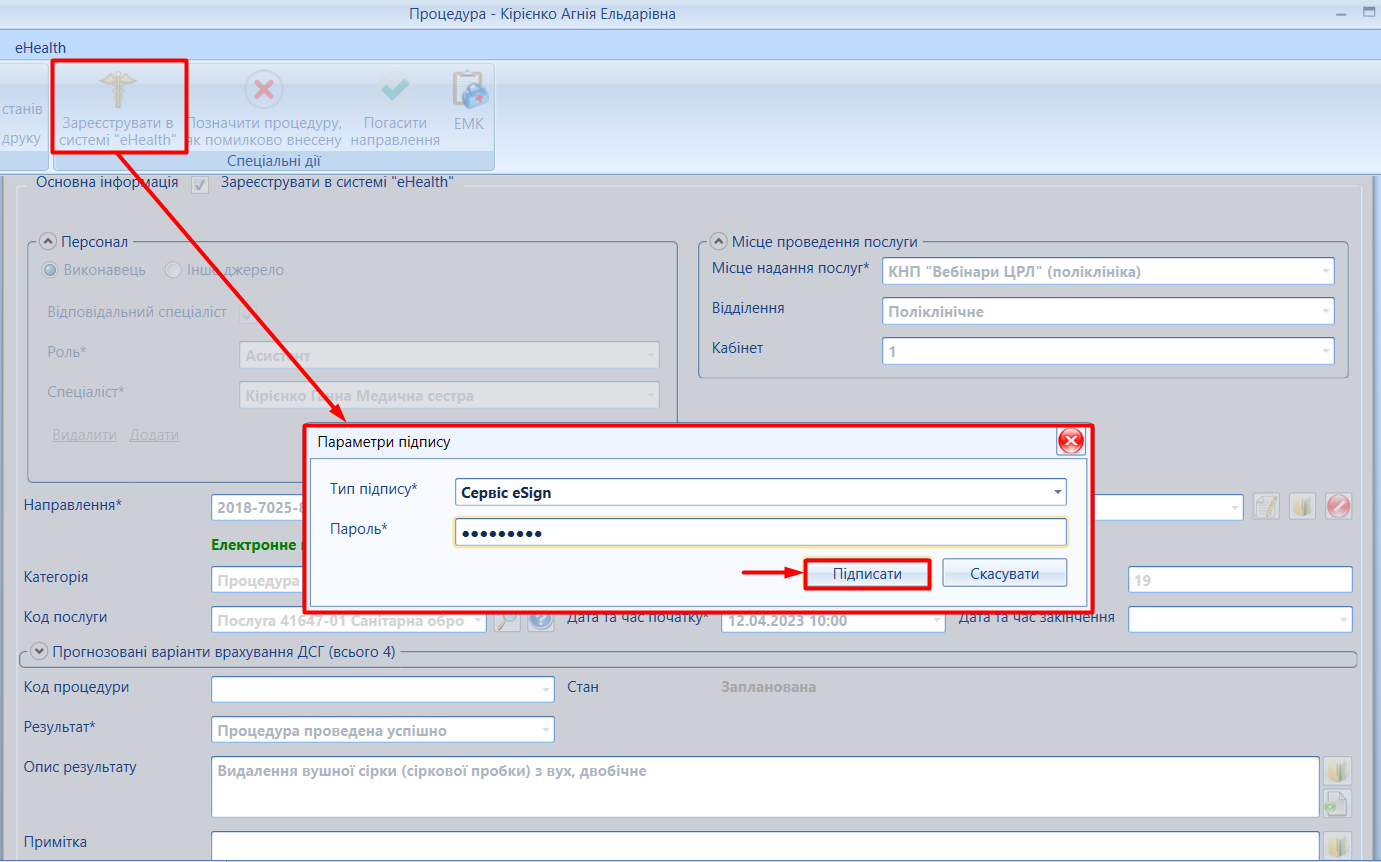1381x862 pixels.
Task: Click the 'Скасувати' button
Action: (1004, 574)
